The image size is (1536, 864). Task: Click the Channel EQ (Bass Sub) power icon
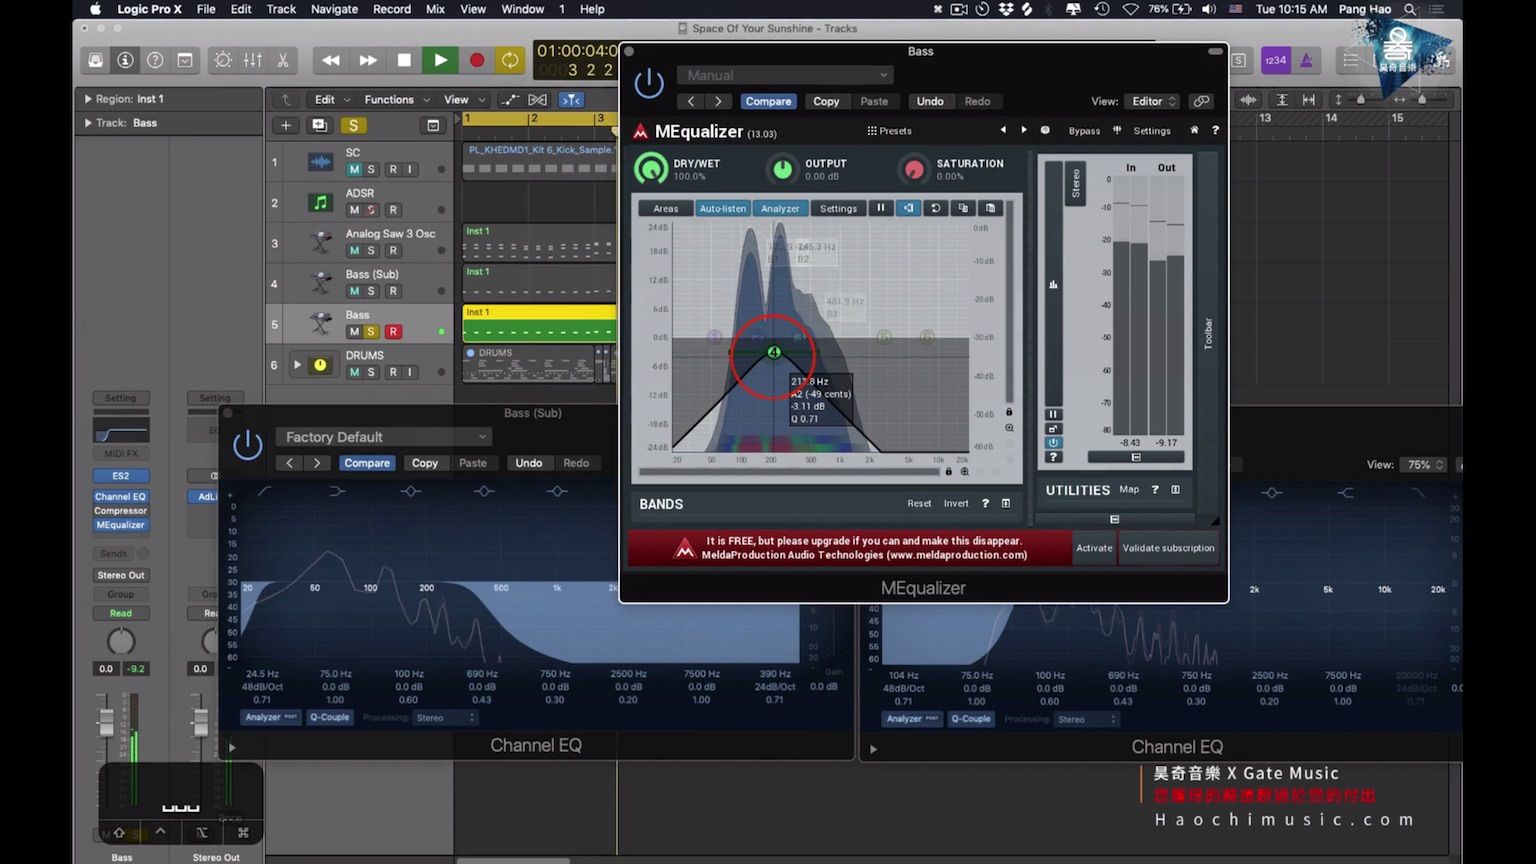248,445
